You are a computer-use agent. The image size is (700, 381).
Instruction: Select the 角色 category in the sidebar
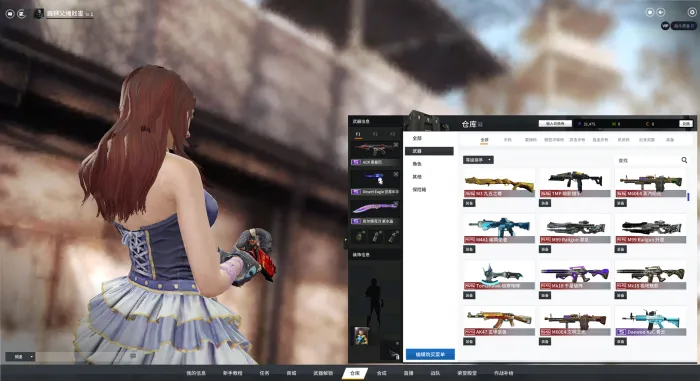coord(417,164)
